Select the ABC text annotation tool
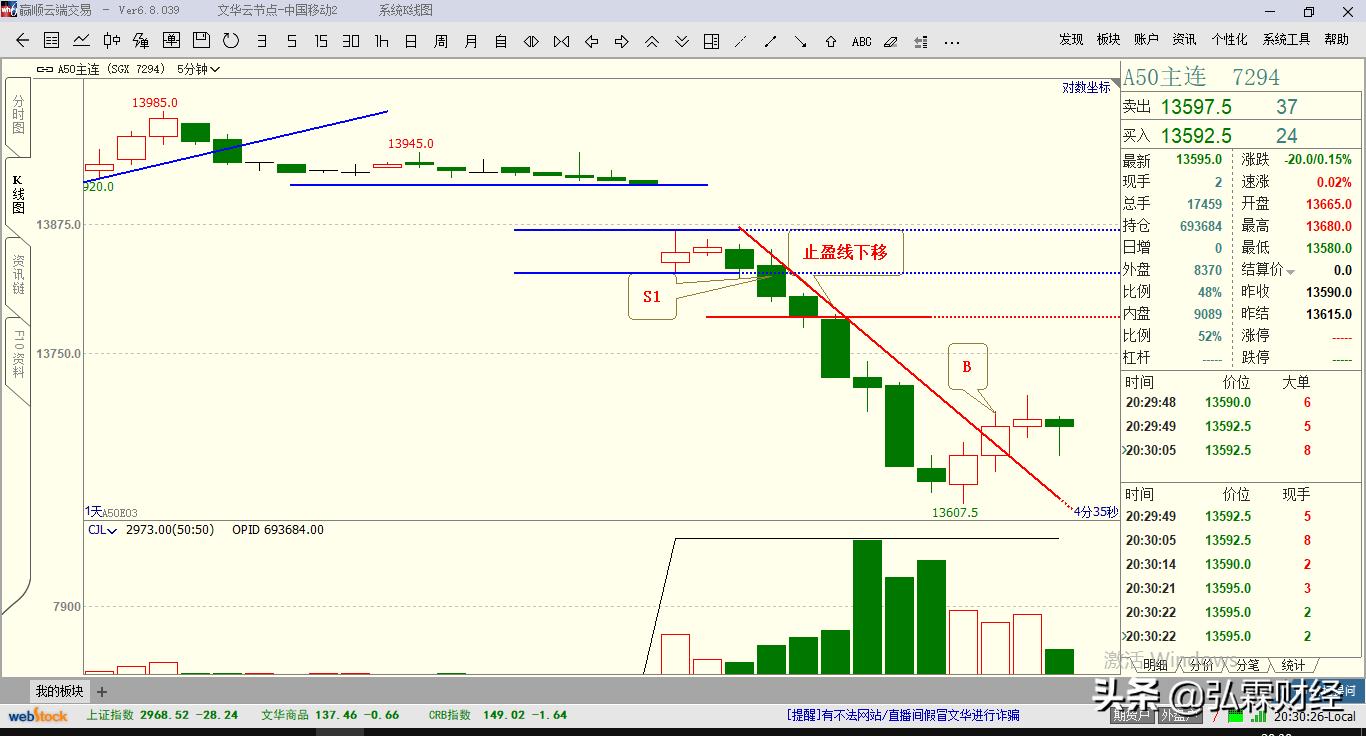The image size is (1366, 736). click(x=861, y=41)
